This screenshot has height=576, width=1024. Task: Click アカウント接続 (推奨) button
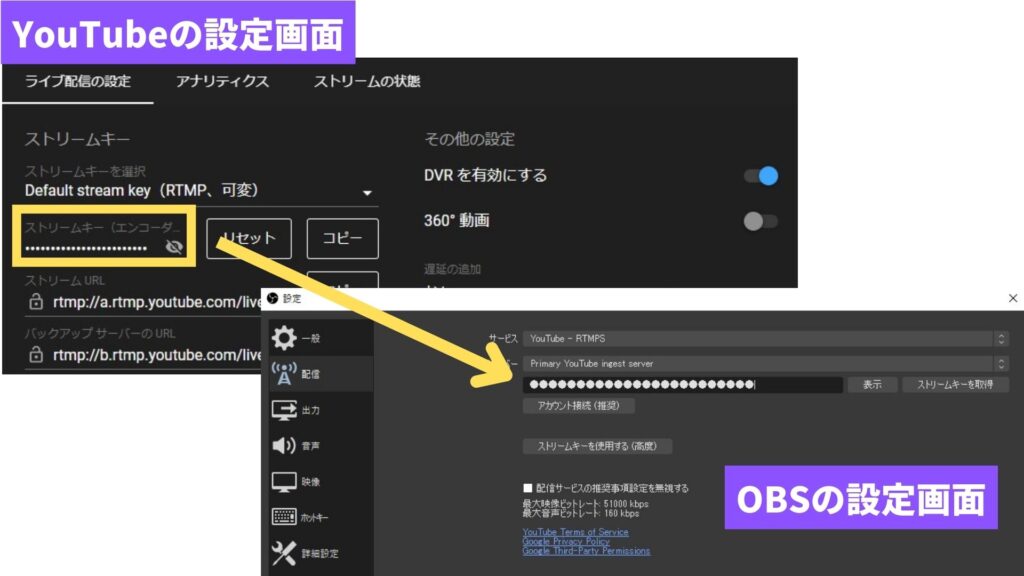coord(579,406)
